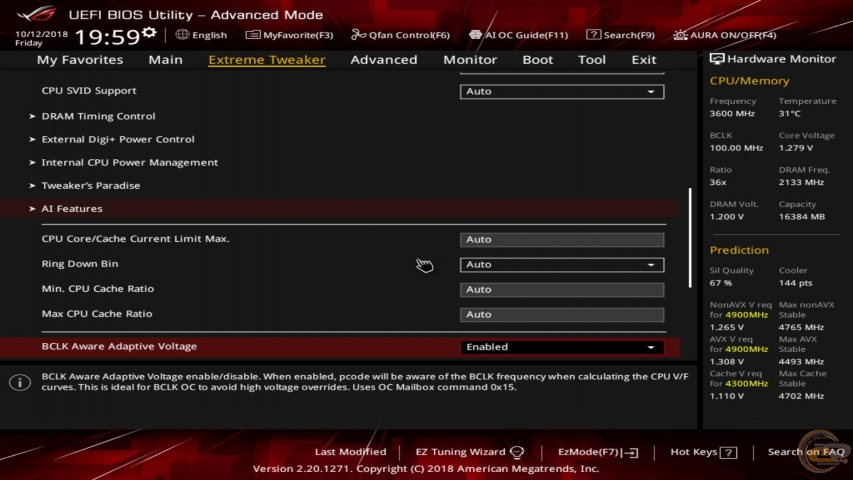Toggle AURA ON/OFF(F4) lighting

tap(680, 35)
